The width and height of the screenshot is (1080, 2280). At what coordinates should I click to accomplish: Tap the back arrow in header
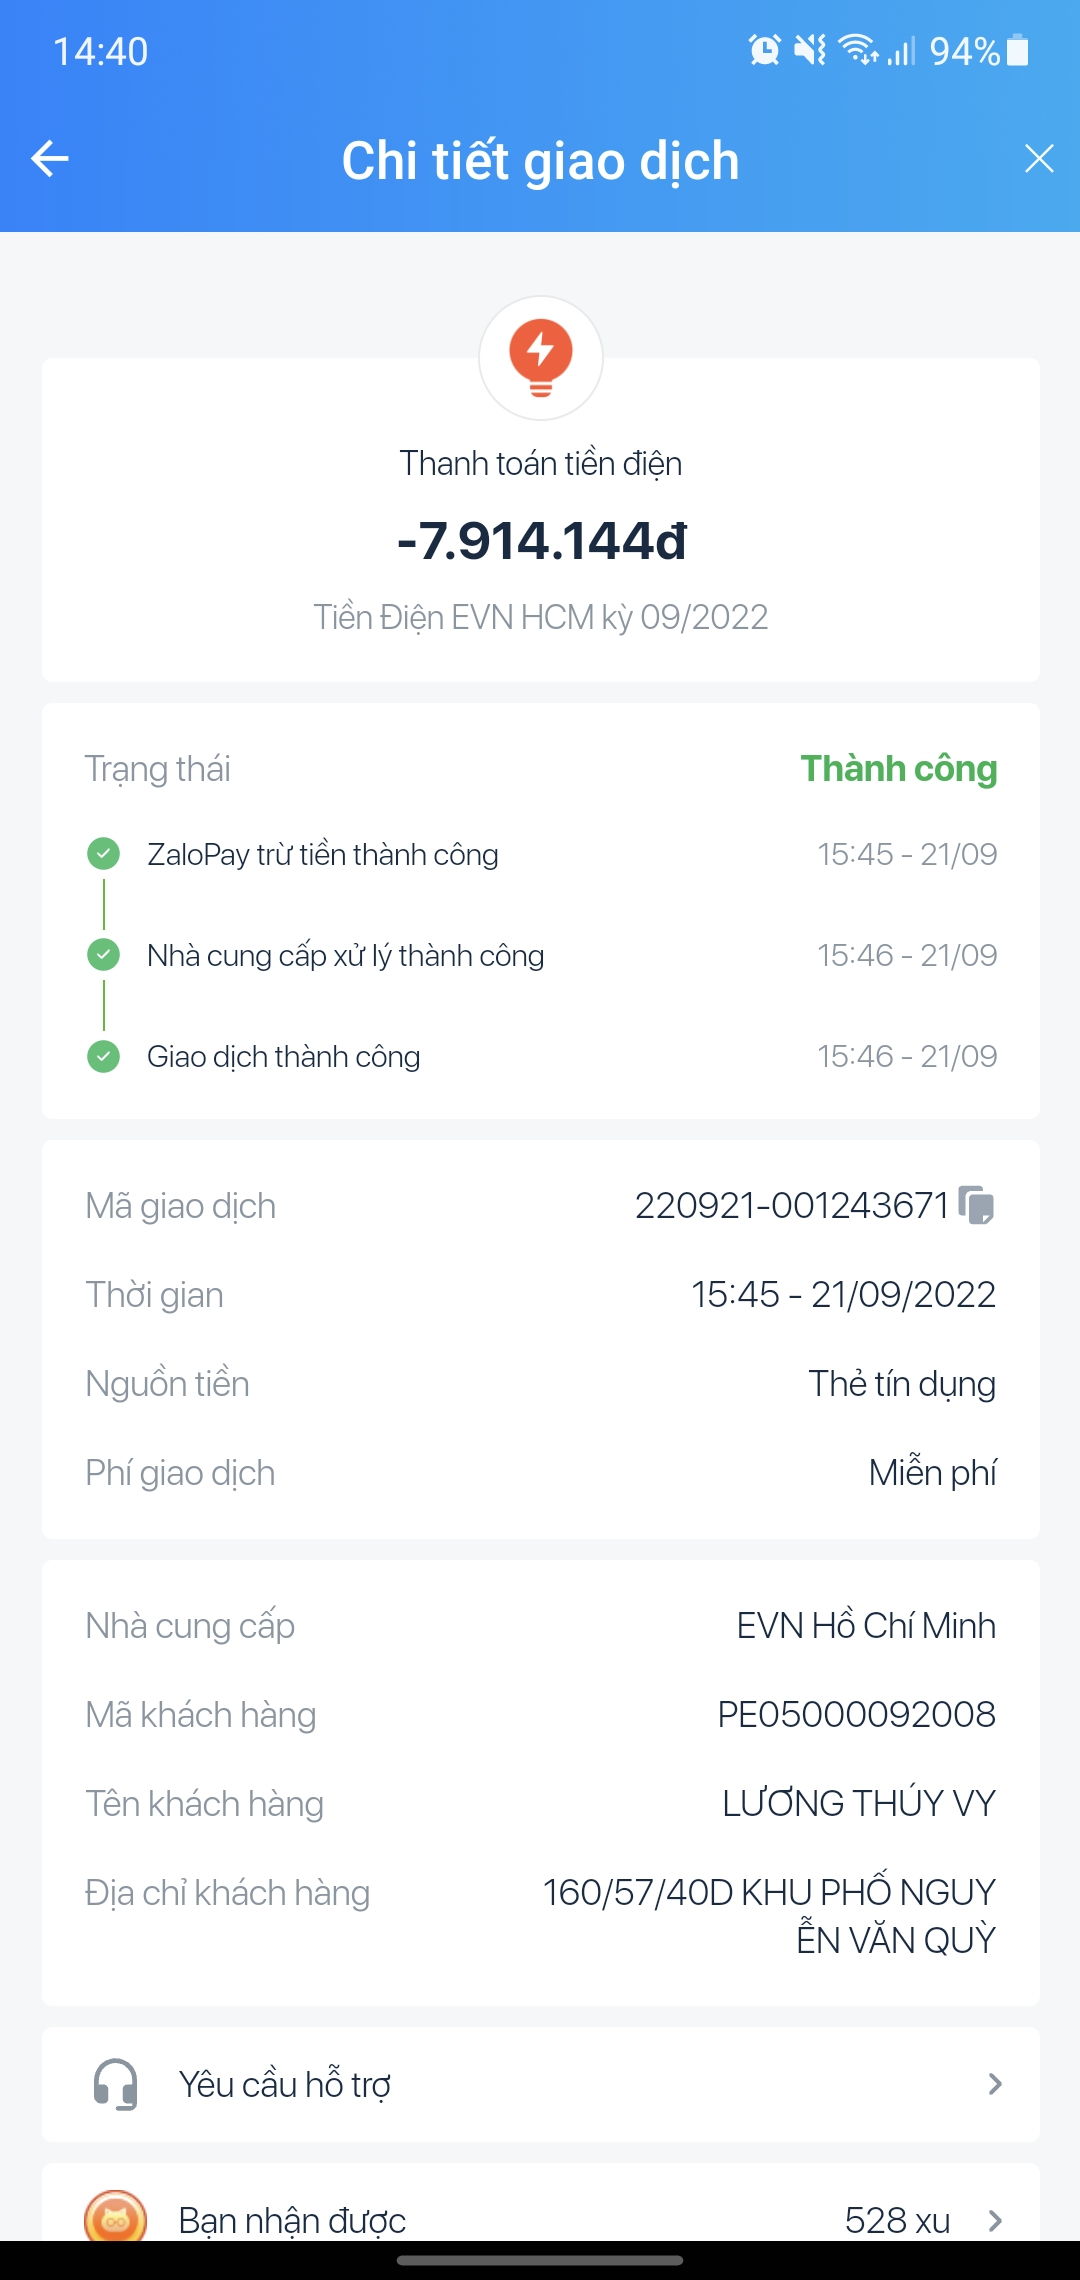coord(50,158)
